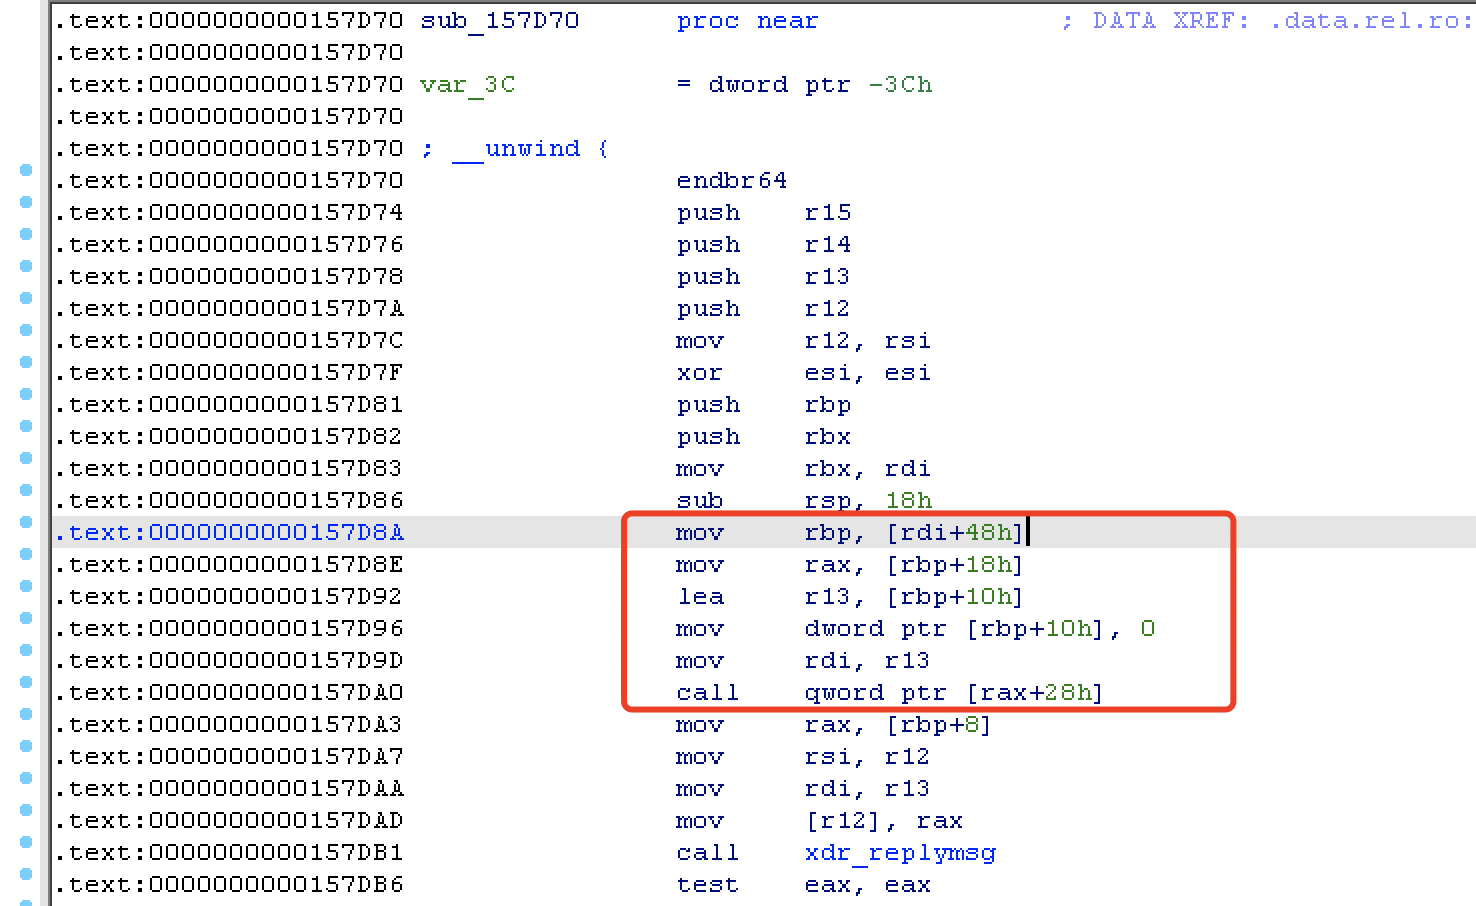Click margin dot next to xor esi, esi
Screen dimensions: 1476x906
point(25,362)
